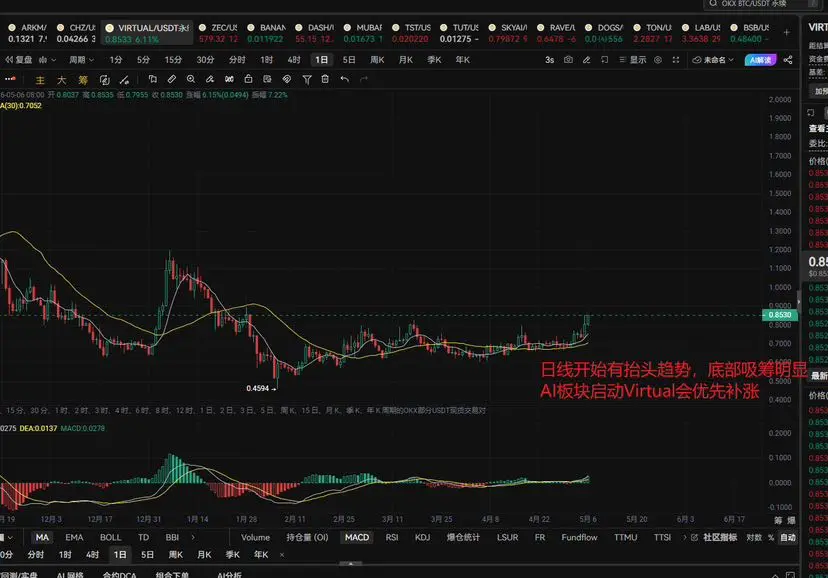This screenshot has height=578, width=828.
Task: Open the 3s refresh interval setting
Action: click(x=549, y=60)
